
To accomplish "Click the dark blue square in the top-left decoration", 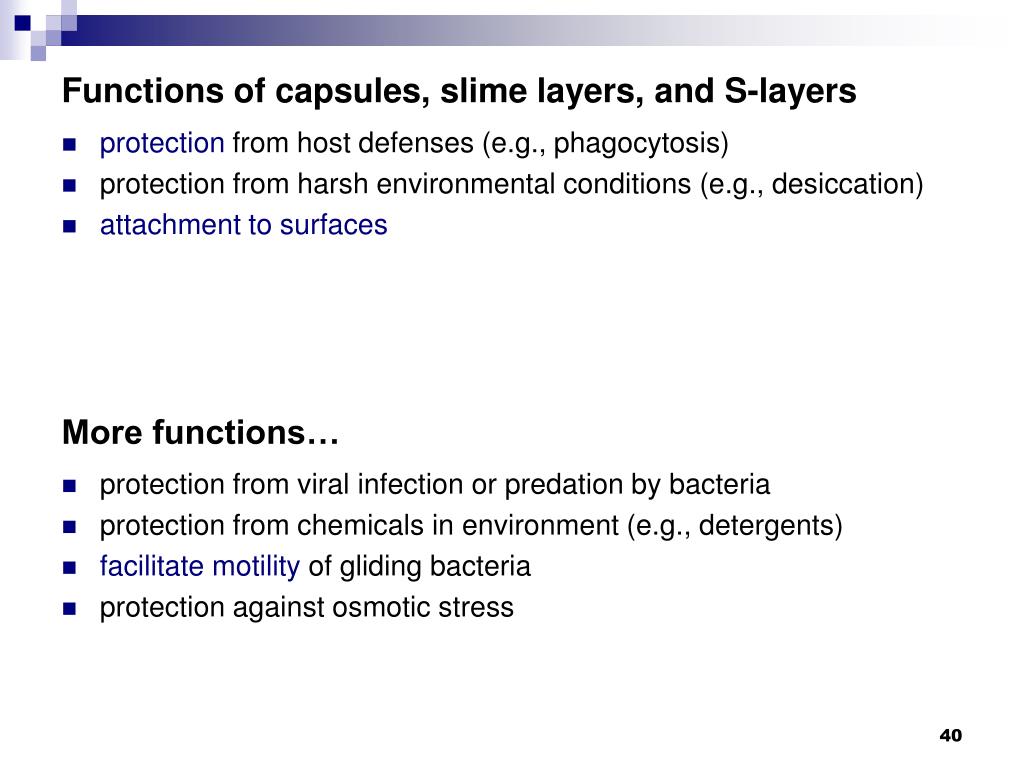I will click(x=22, y=23).
